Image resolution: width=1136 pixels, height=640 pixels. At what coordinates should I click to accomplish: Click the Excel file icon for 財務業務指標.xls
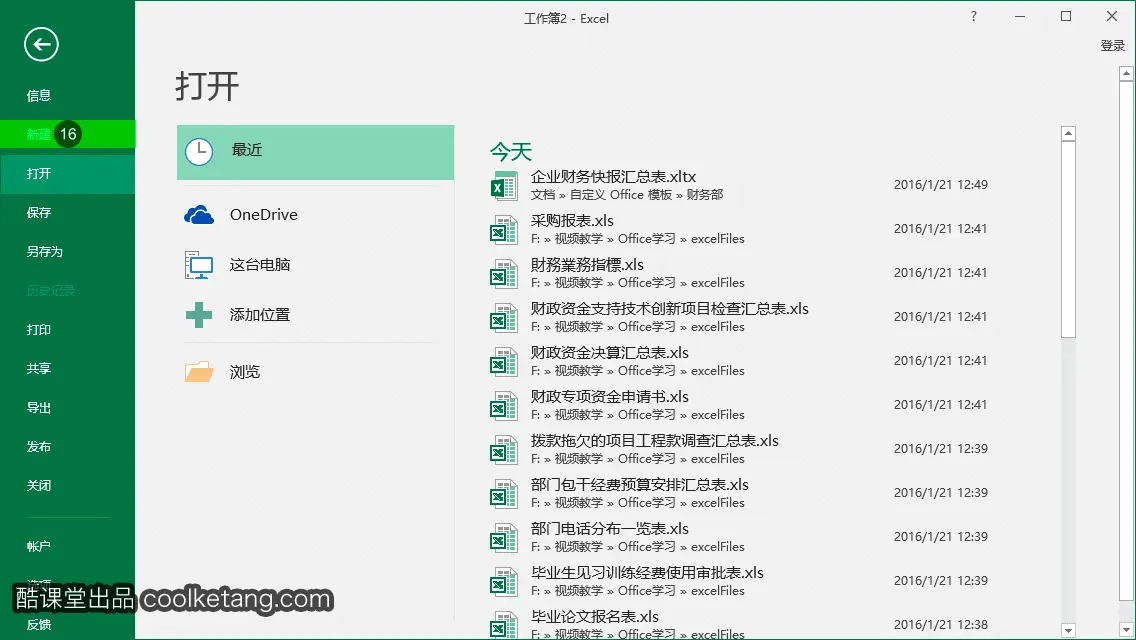(504, 274)
